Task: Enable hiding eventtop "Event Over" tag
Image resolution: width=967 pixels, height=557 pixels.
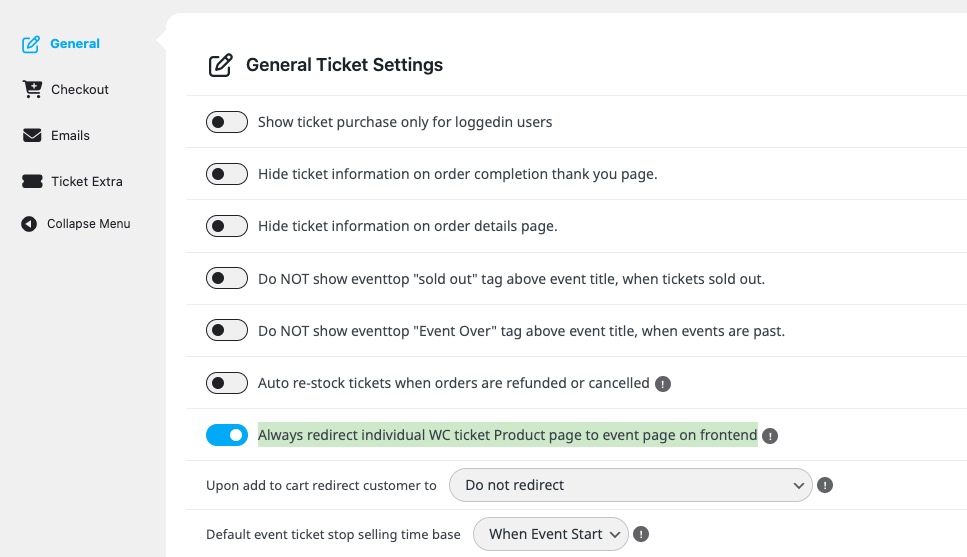Action: click(x=227, y=331)
